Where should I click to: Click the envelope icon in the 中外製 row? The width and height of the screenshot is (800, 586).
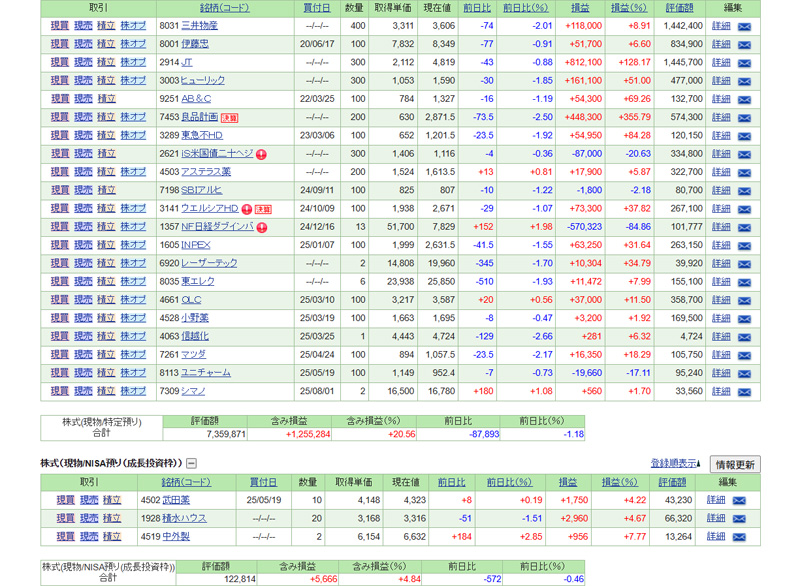click(744, 537)
